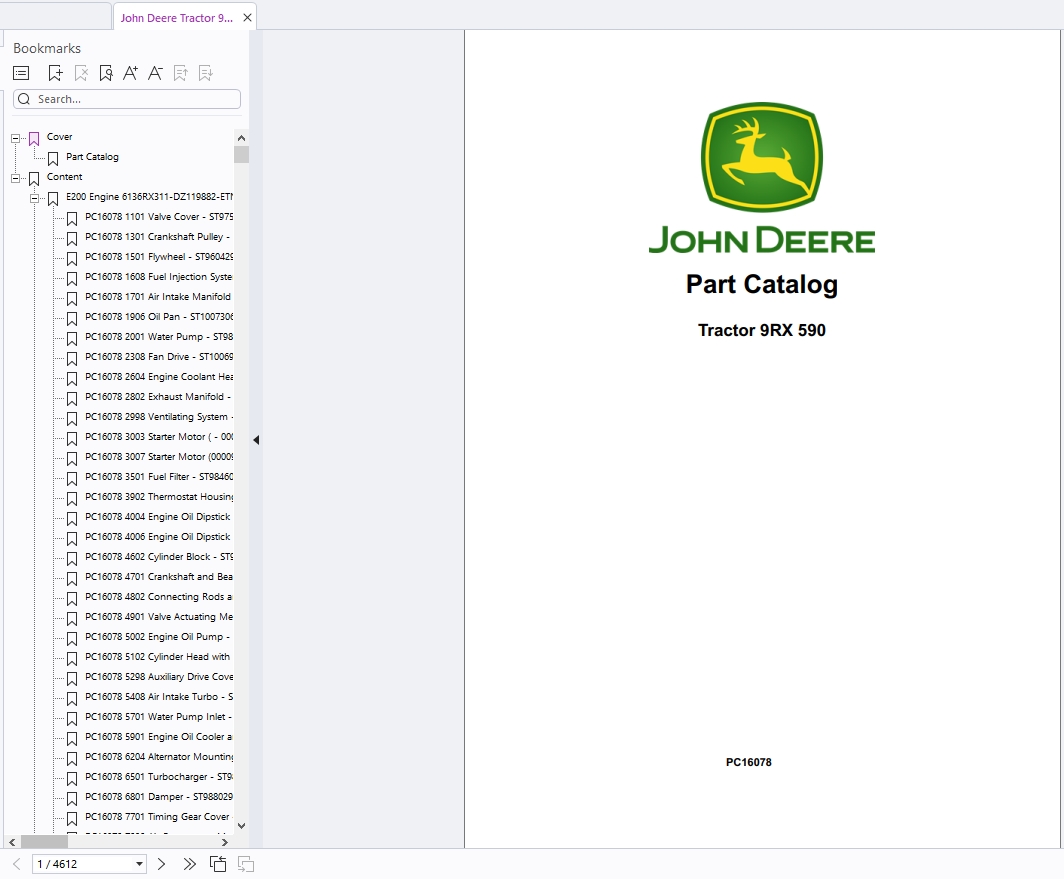The width and height of the screenshot is (1064, 879).
Task: Hide the bookmarks panel with side arrow
Action: 256,440
